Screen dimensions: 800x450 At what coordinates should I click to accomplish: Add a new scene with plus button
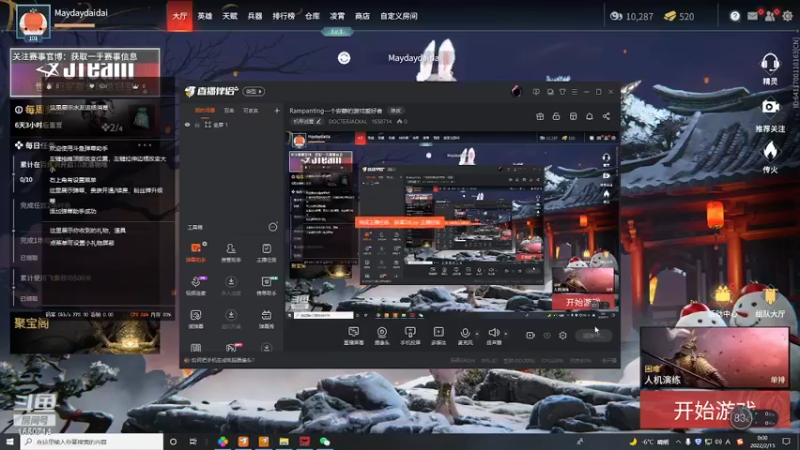pyautogui.click(x=277, y=110)
